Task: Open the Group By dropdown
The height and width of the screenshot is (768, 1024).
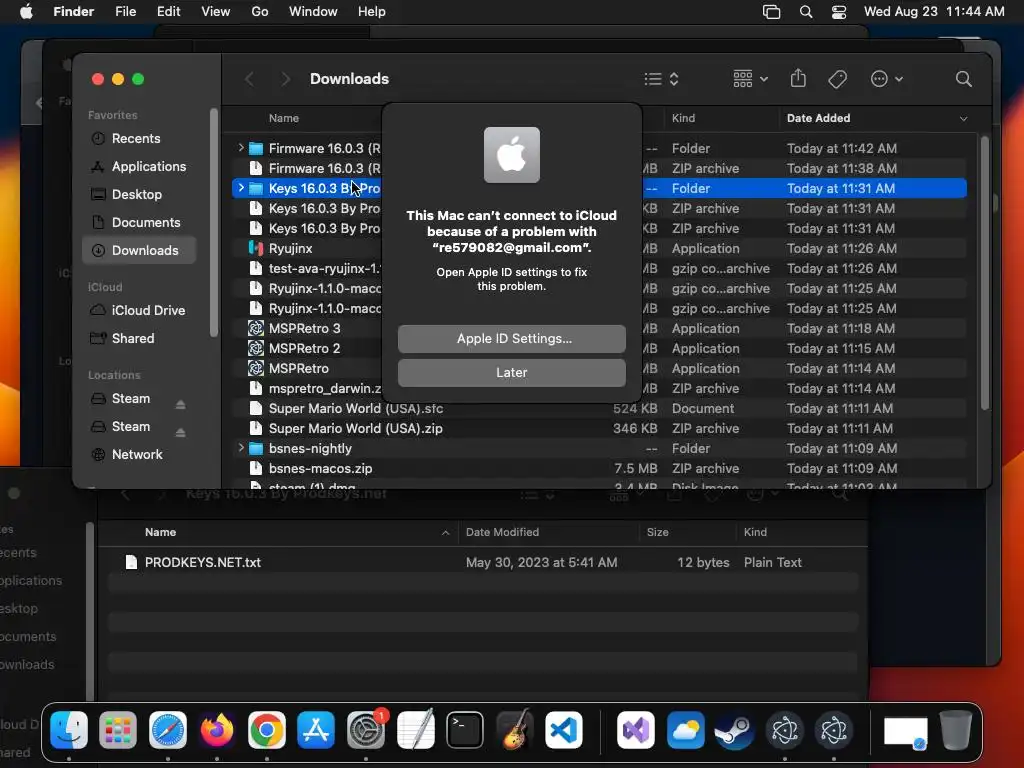Action: (x=750, y=79)
